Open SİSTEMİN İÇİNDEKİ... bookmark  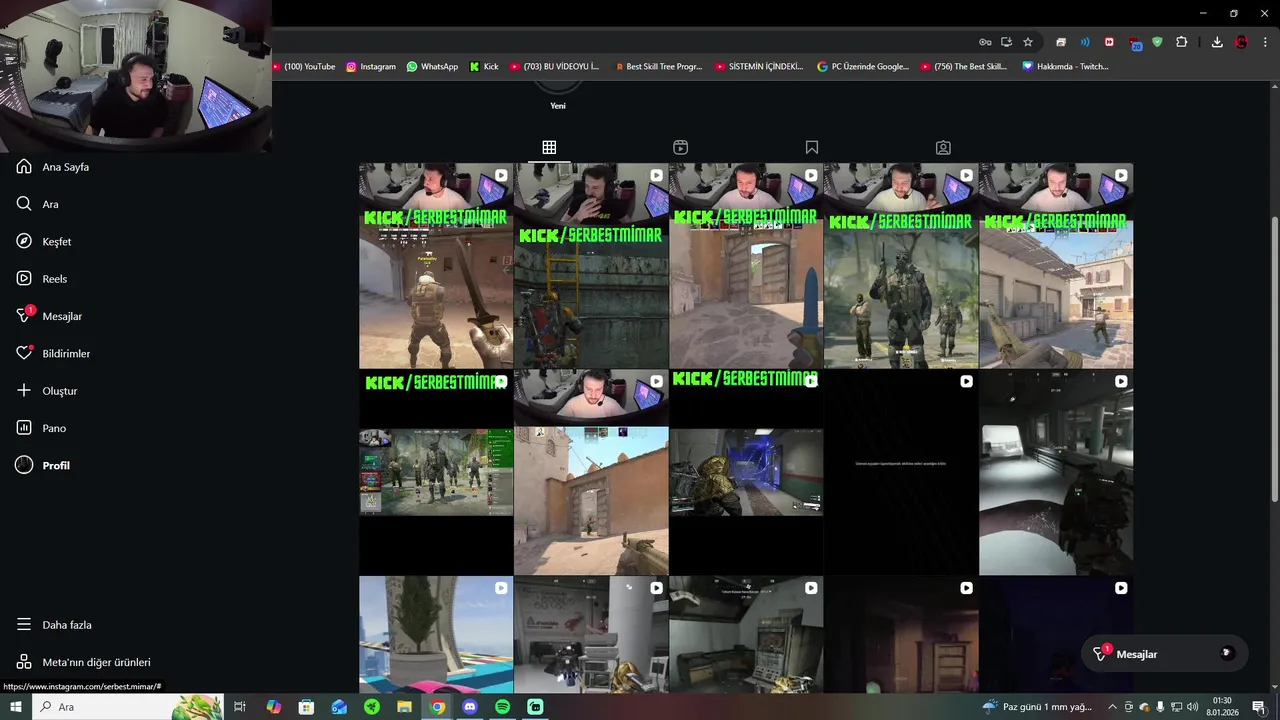pyautogui.click(x=759, y=67)
